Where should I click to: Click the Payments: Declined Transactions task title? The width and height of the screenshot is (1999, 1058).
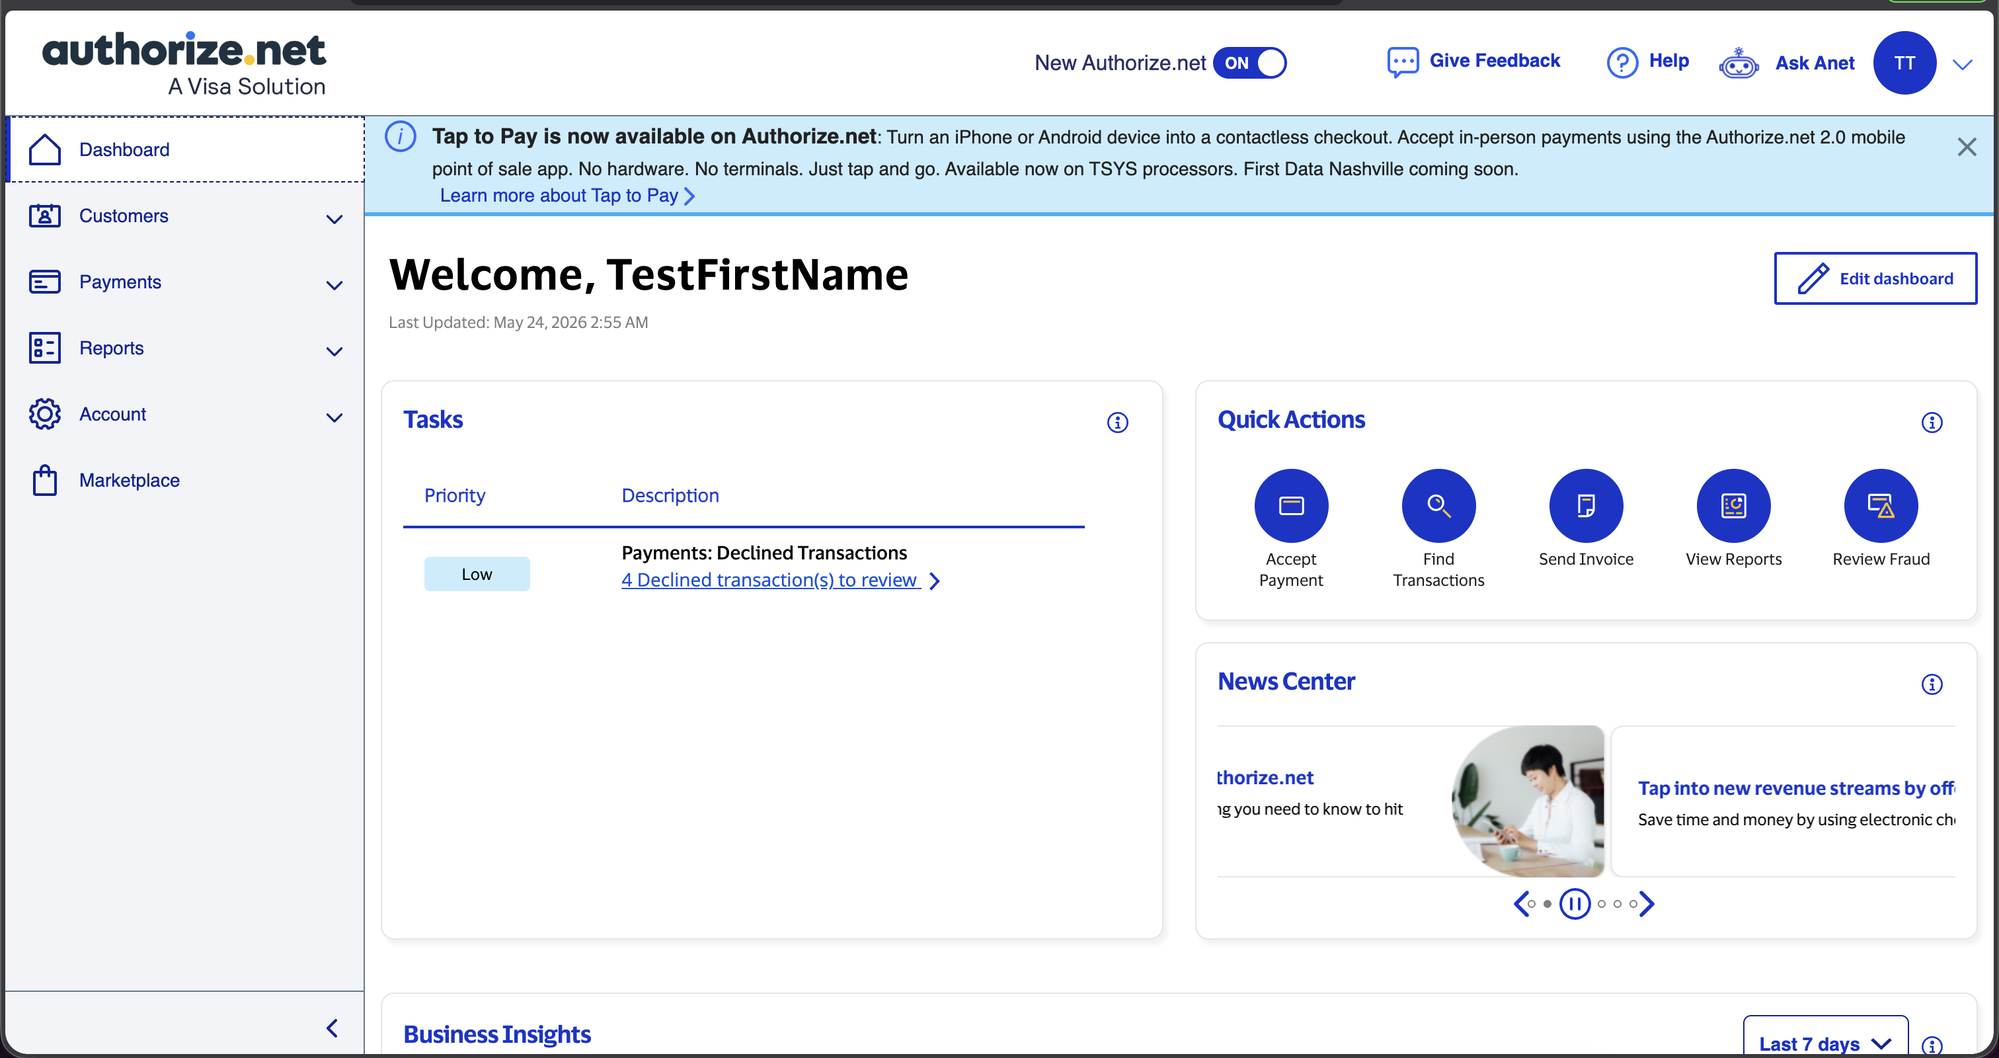pos(764,553)
